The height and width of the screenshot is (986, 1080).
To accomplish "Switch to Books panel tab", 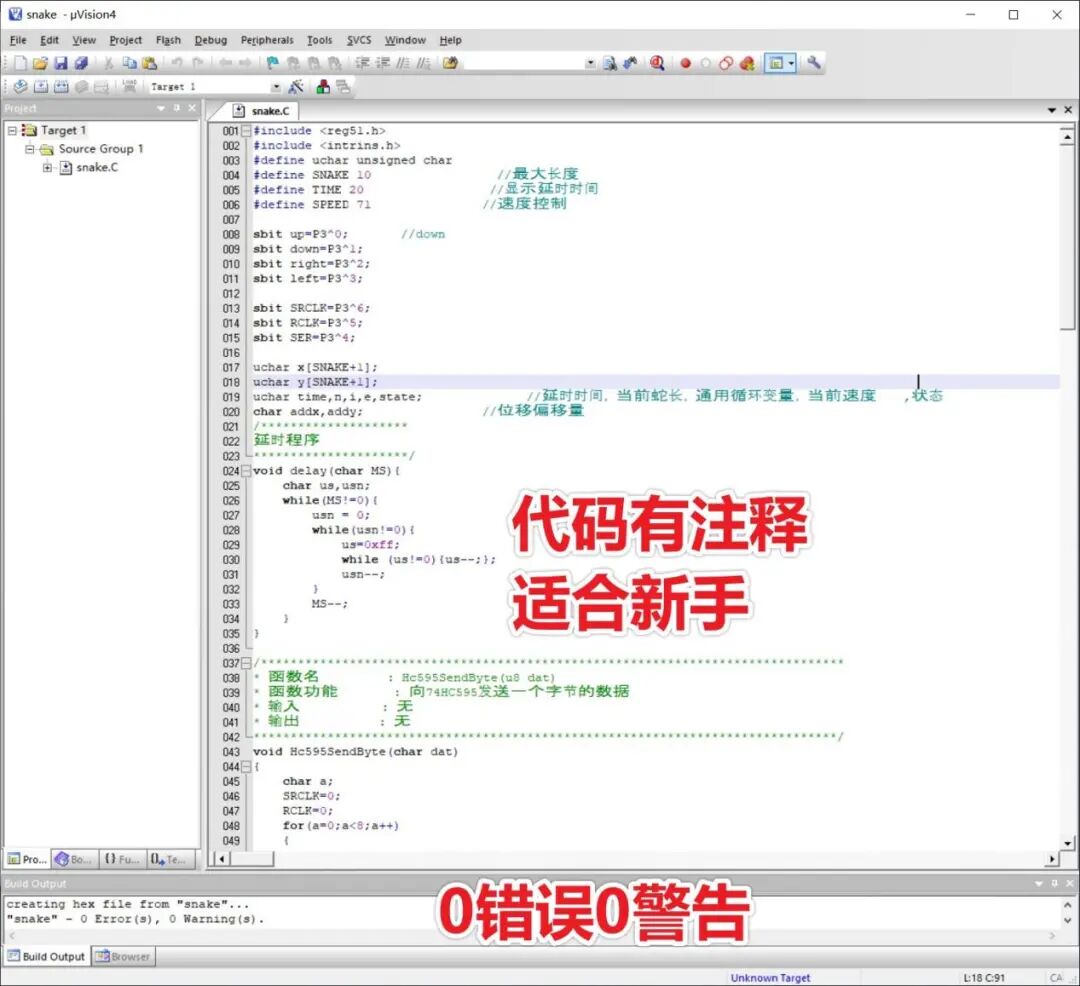I will [x=73, y=859].
